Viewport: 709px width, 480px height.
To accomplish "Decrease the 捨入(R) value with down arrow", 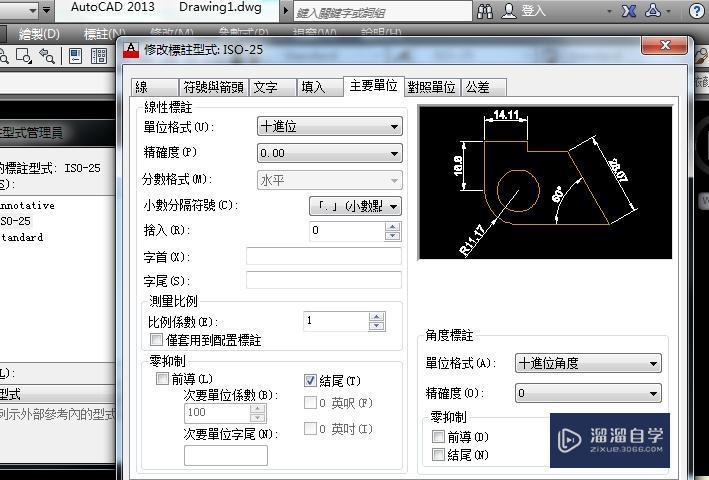I will pyautogui.click(x=392, y=236).
